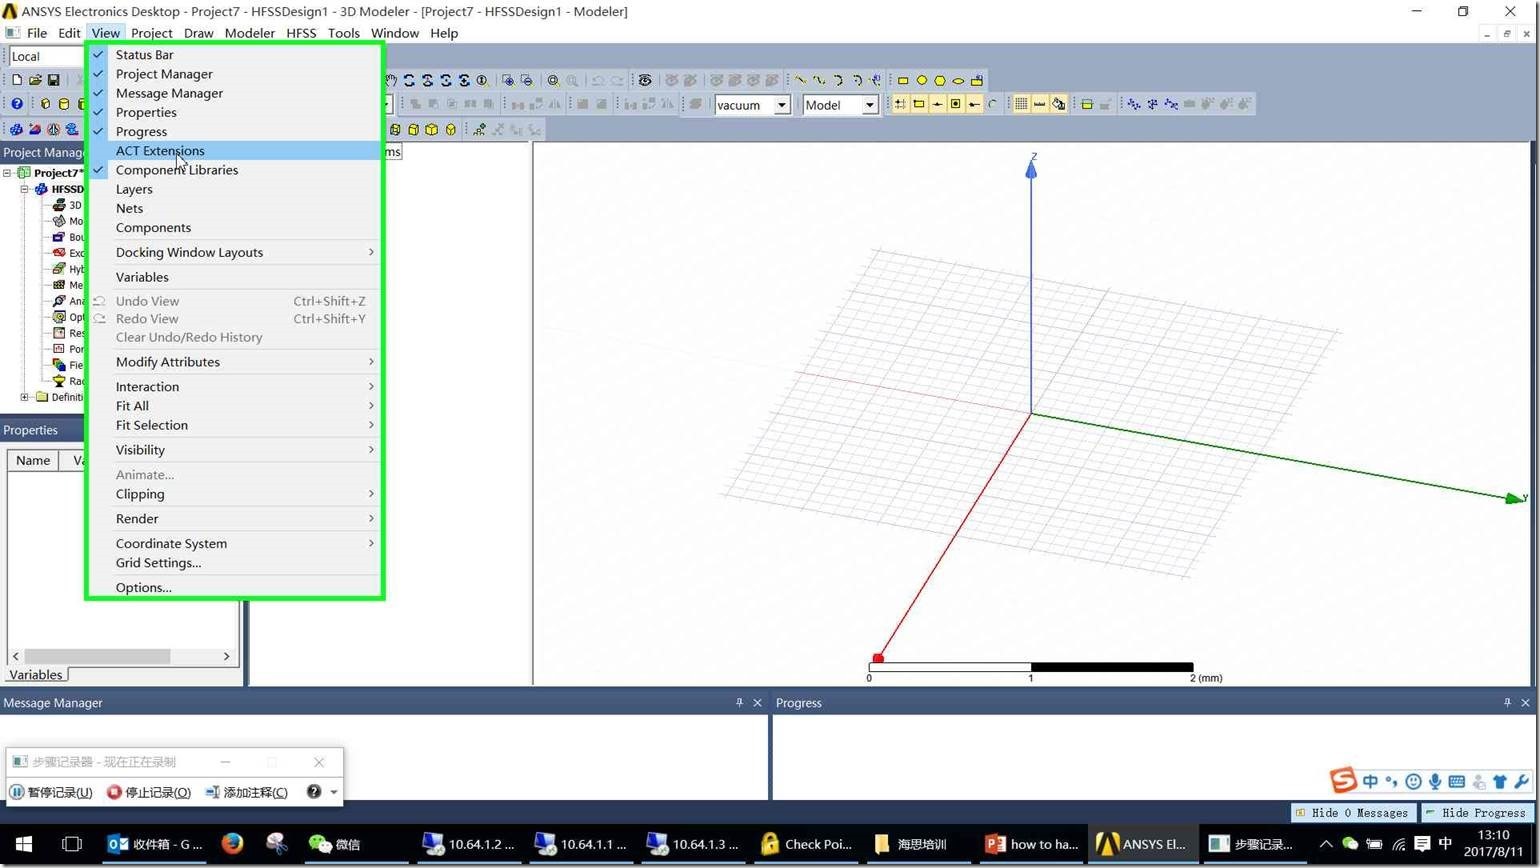
Task: Draw a rectangle with the rectangle tool
Action: [903, 80]
